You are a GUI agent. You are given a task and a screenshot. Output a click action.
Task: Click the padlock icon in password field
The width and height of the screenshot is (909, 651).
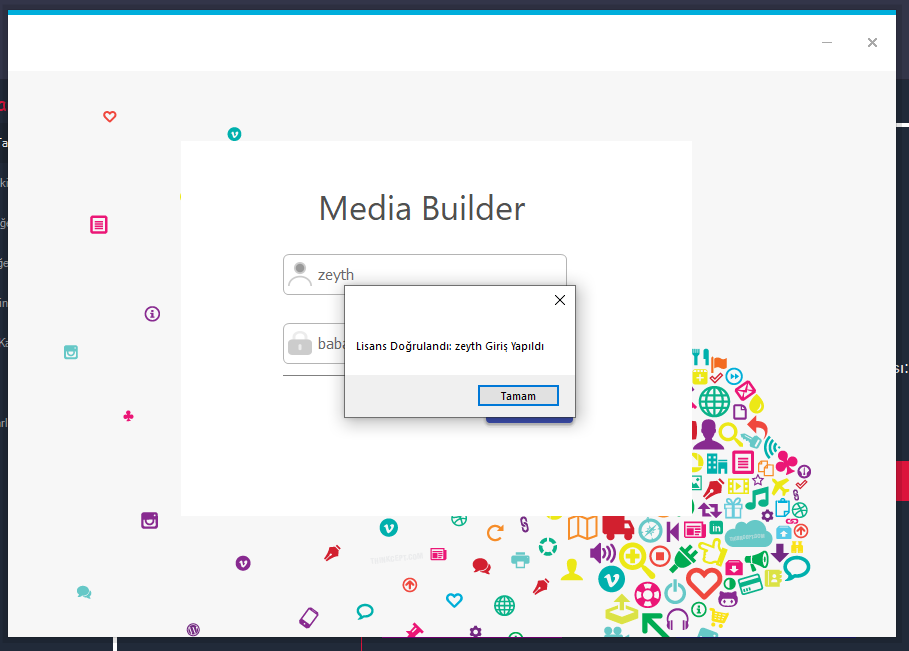(300, 343)
